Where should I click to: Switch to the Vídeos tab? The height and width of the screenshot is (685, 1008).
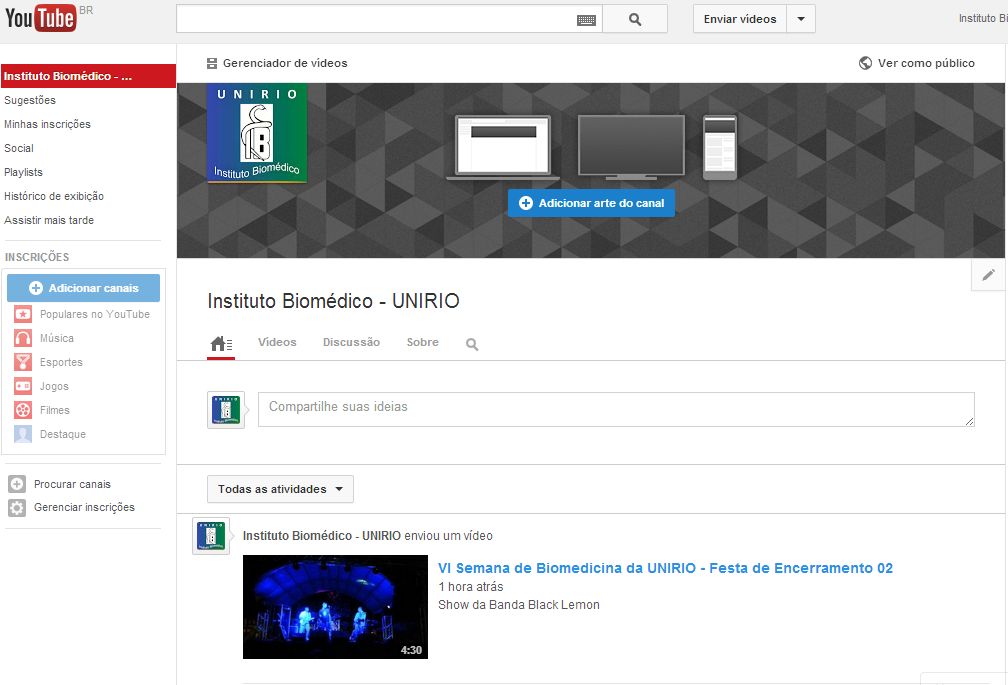coord(277,342)
